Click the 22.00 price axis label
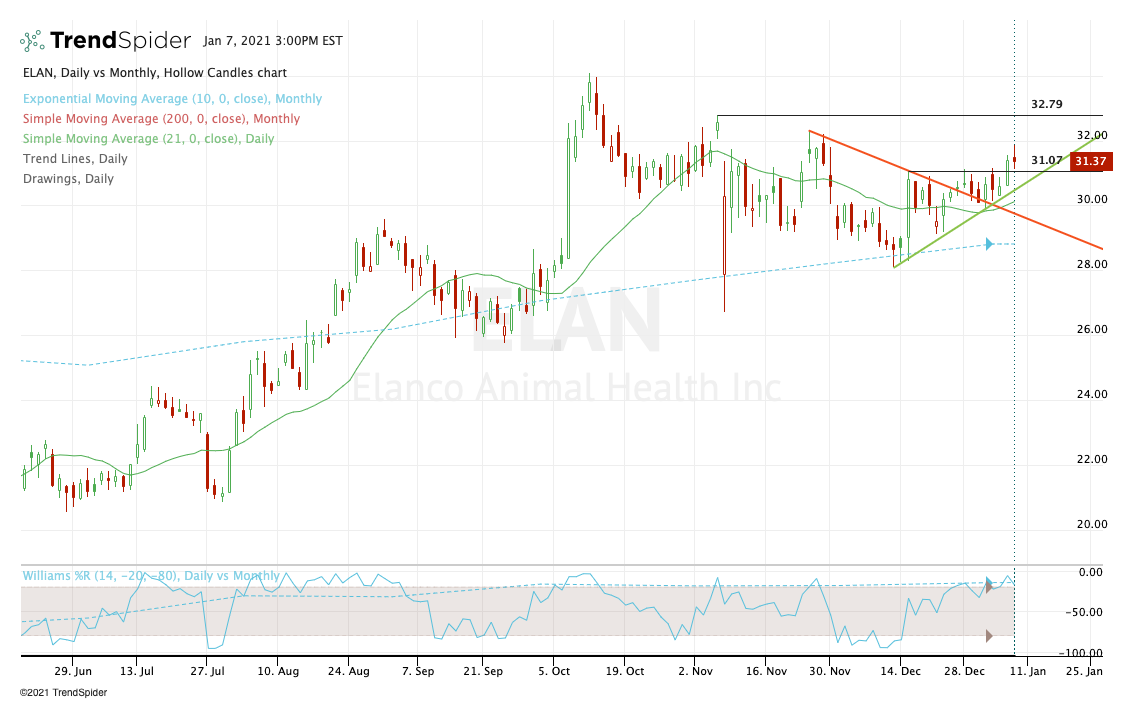 click(1092, 459)
